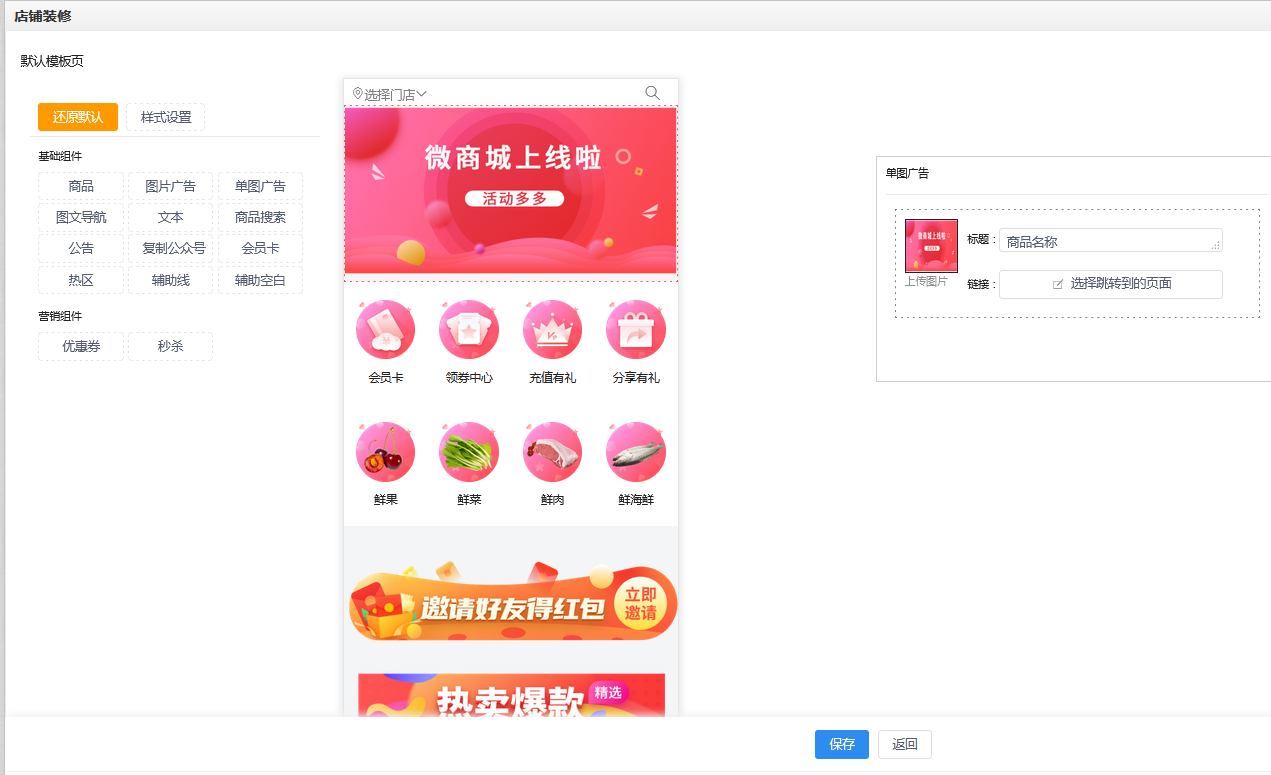This screenshot has height=775, width=1271.
Task: Add the 辅助线 component
Action: [x=171, y=280]
